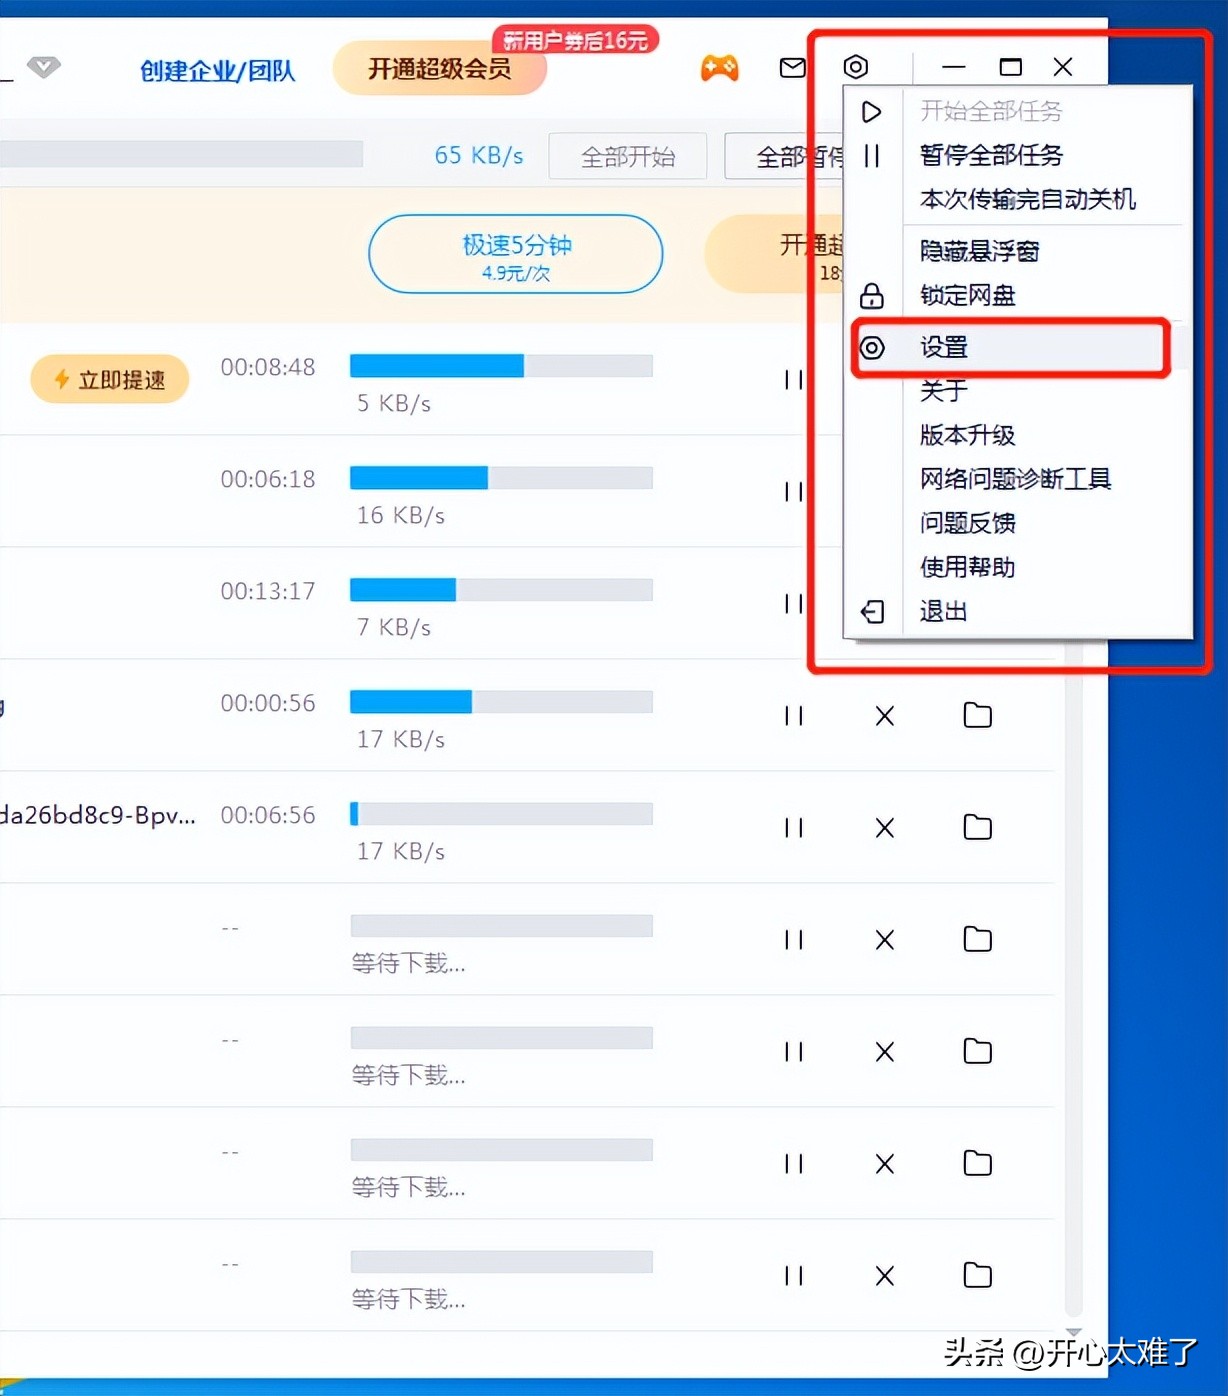Click the padlock icon beside 锁定网盘
The height and width of the screenshot is (1396, 1228).
click(x=872, y=296)
